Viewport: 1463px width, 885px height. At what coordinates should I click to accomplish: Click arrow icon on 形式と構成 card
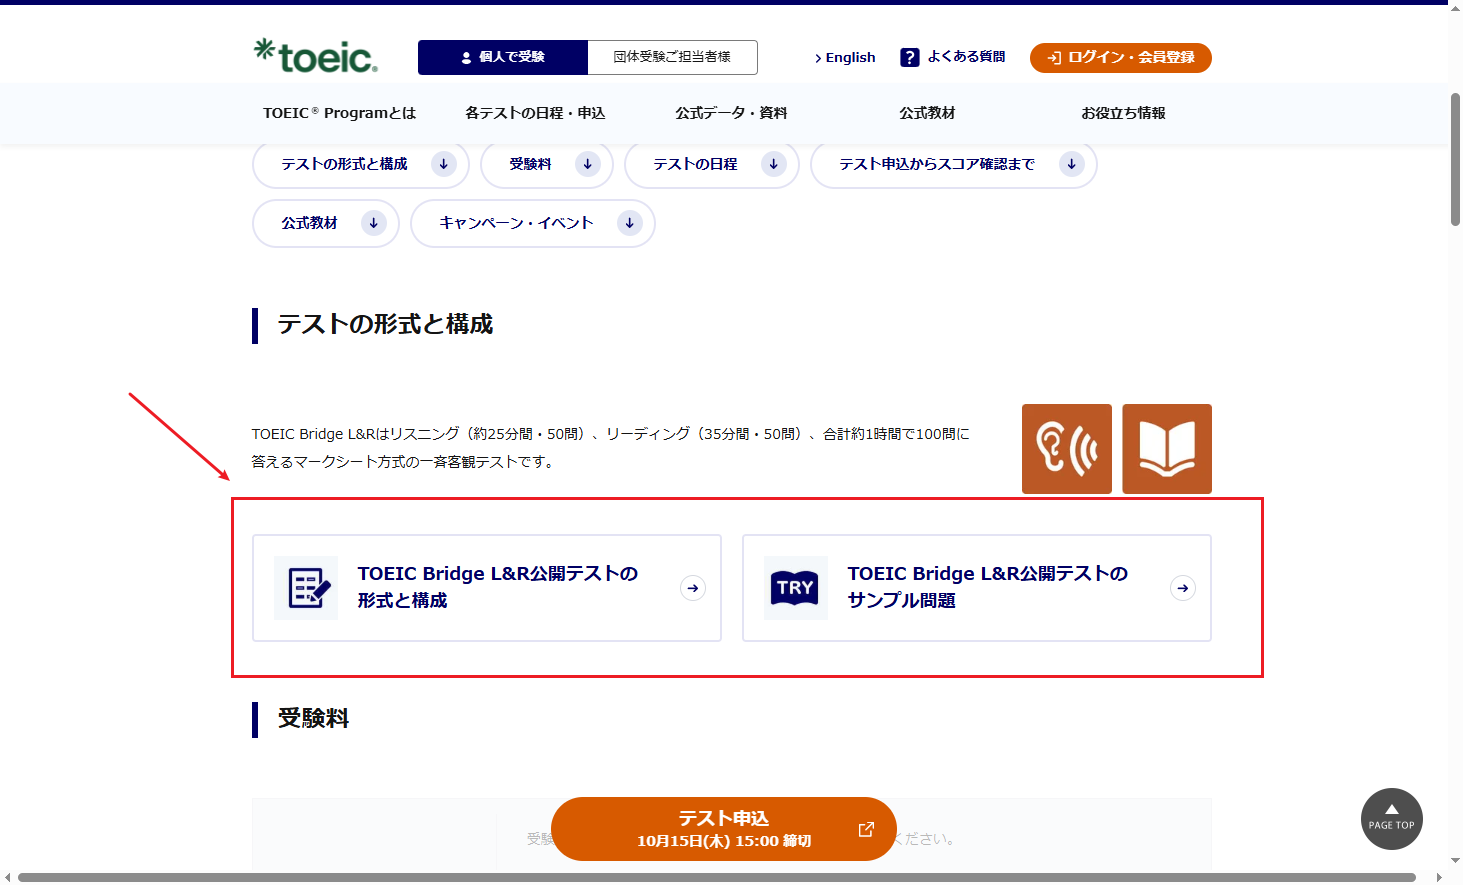pyautogui.click(x=693, y=588)
